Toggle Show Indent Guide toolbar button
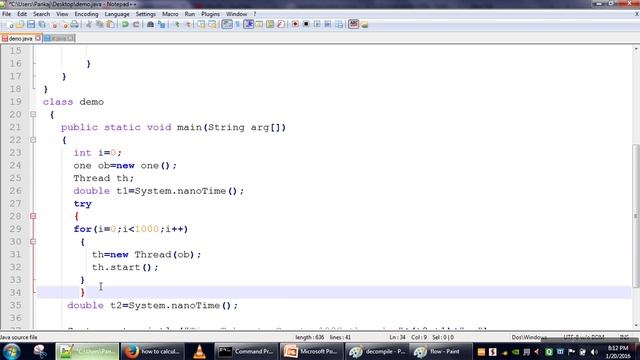The height and width of the screenshot is (360, 640). coord(248,25)
